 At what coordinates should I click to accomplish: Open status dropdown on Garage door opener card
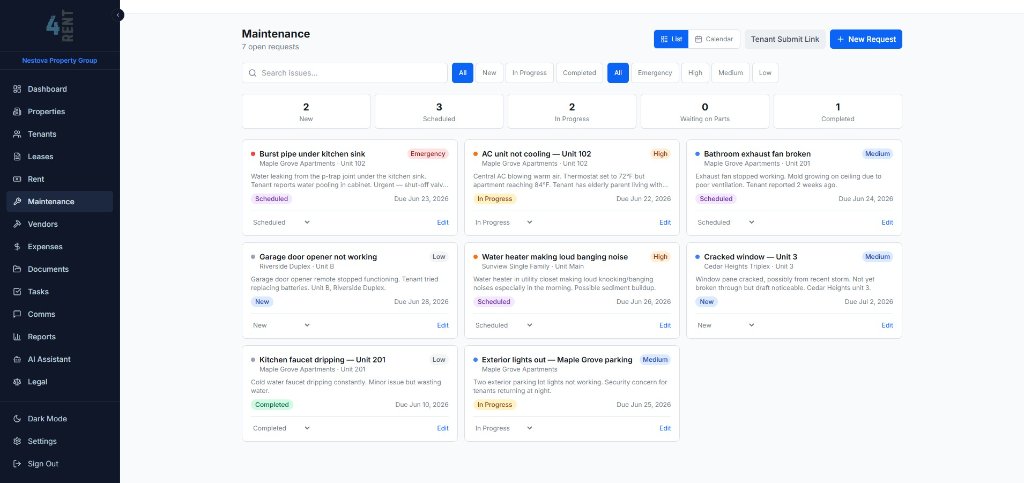[x=281, y=325]
